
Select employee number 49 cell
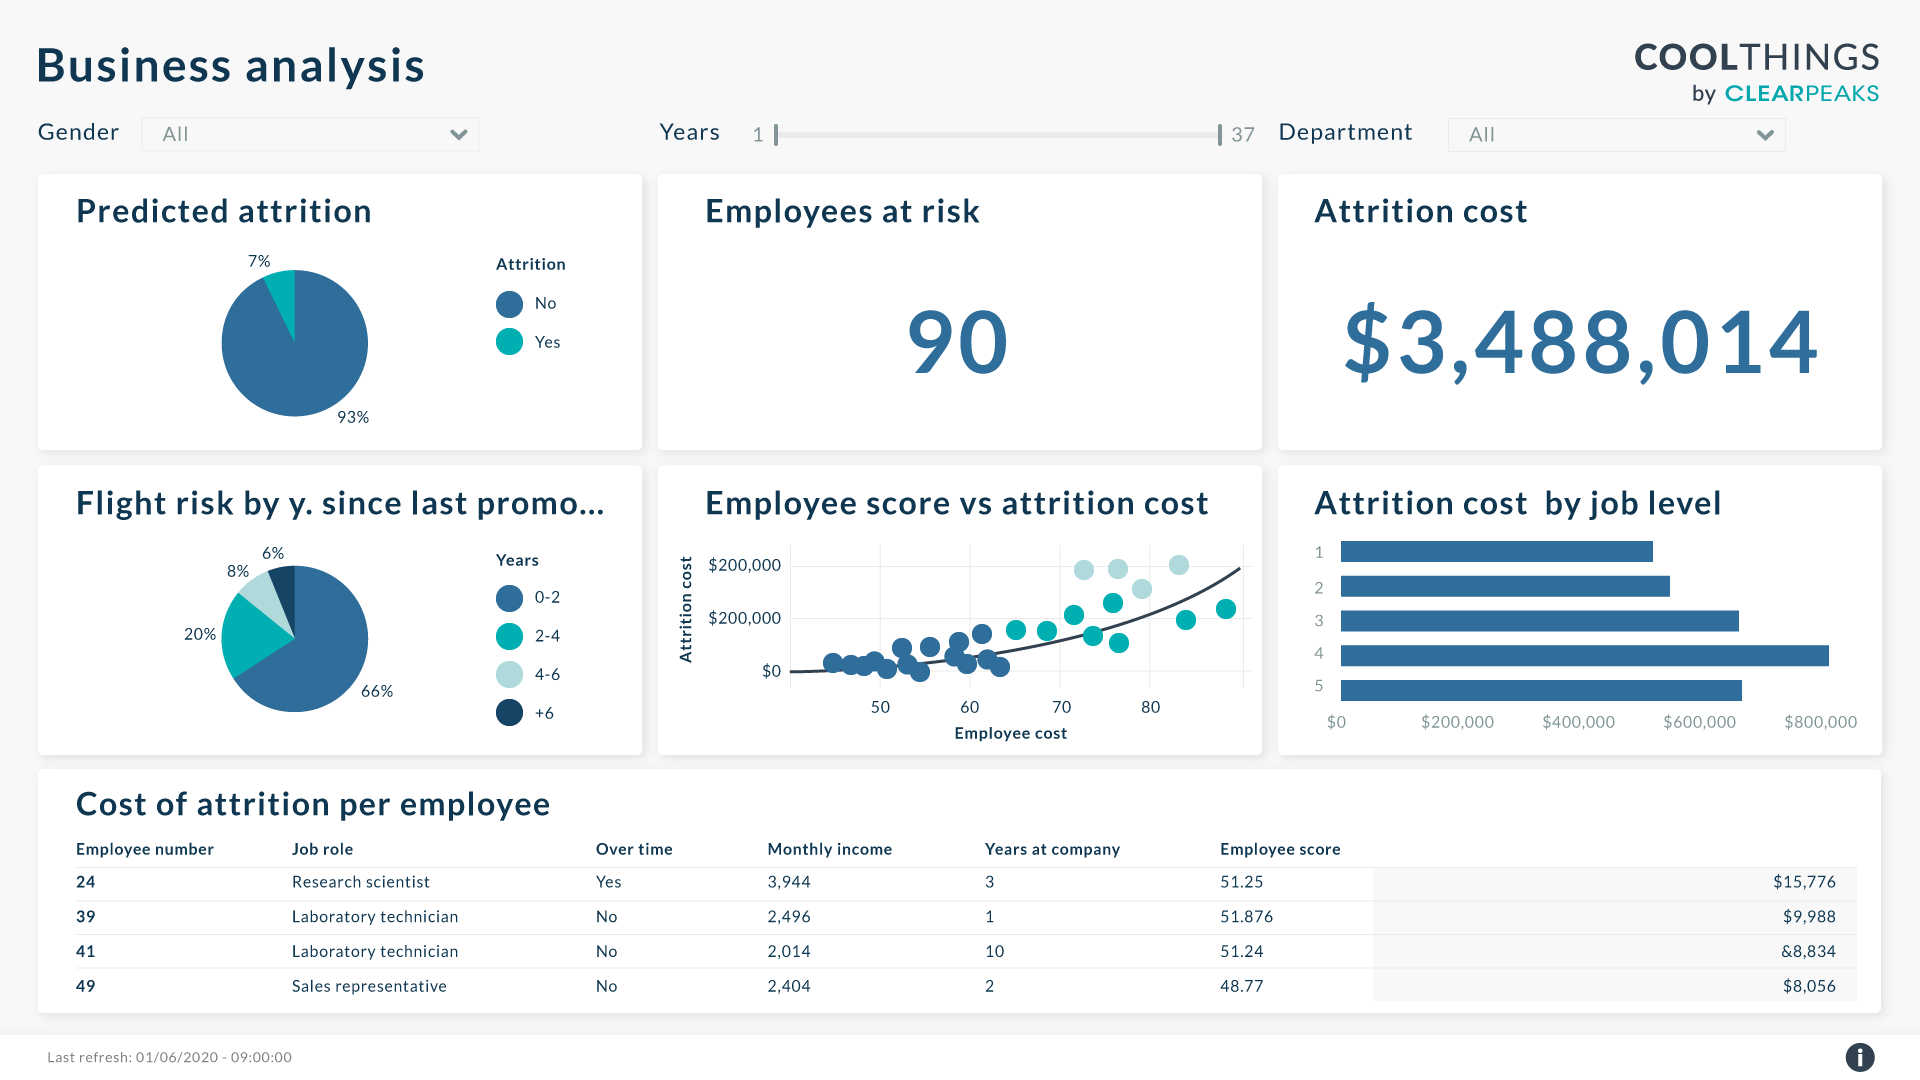(86, 986)
